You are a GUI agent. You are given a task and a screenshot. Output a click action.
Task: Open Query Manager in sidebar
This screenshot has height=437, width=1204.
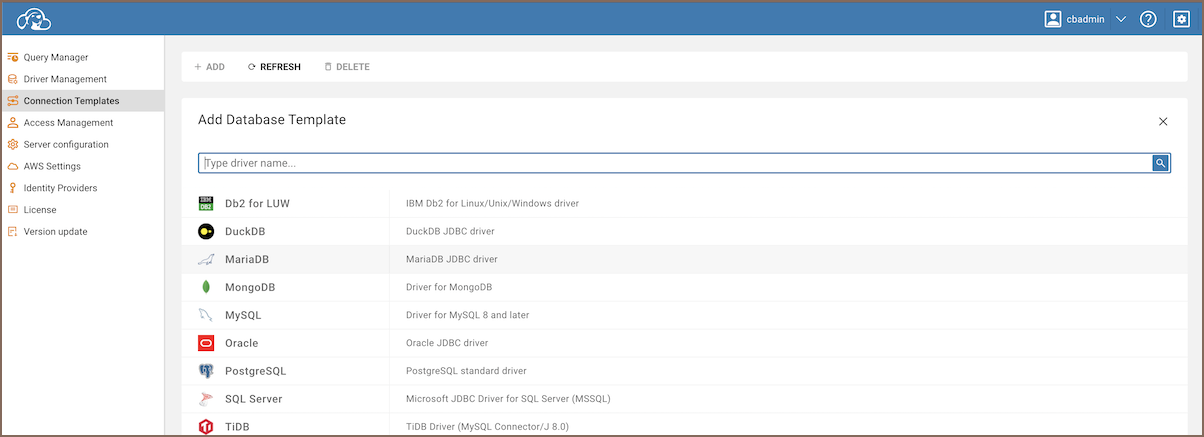[x=55, y=57]
